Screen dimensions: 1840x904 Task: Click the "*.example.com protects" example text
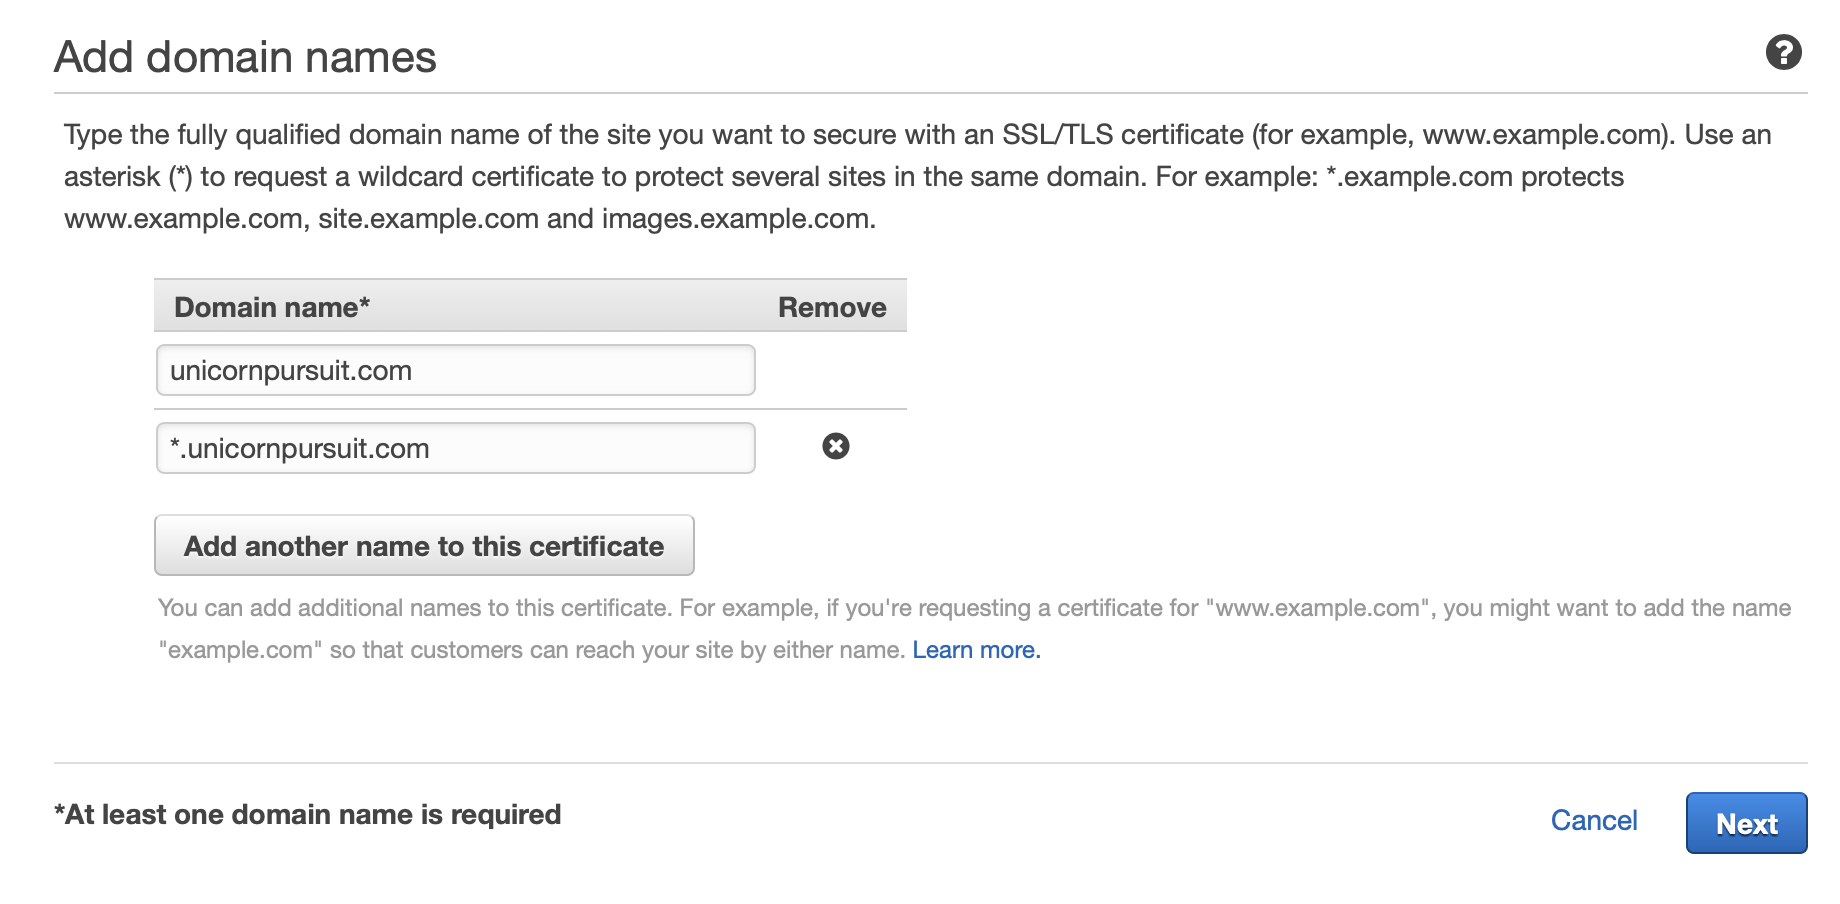point(1474,177)
